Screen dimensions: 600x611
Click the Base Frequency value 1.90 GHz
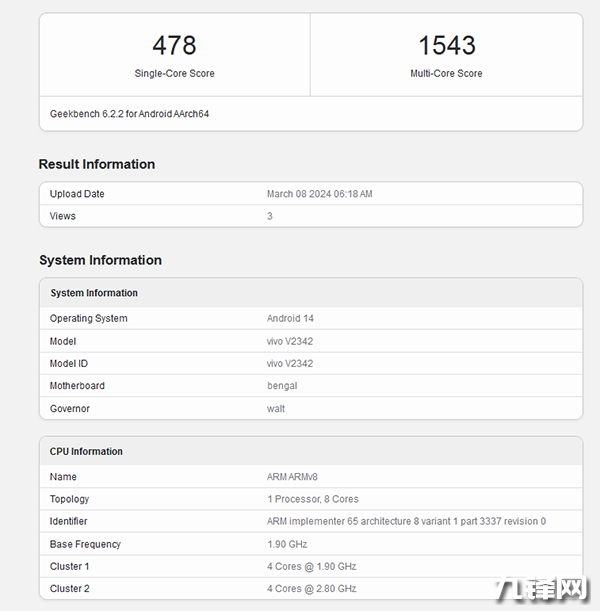287,544
